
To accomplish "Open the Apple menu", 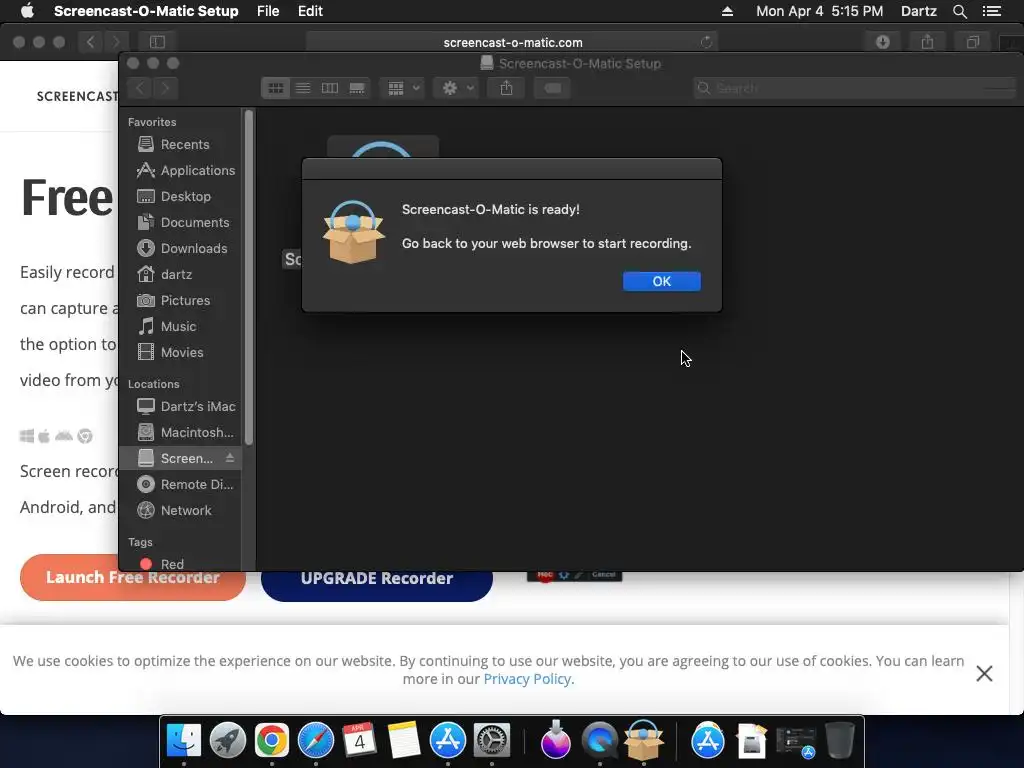I will coord(27,11).
